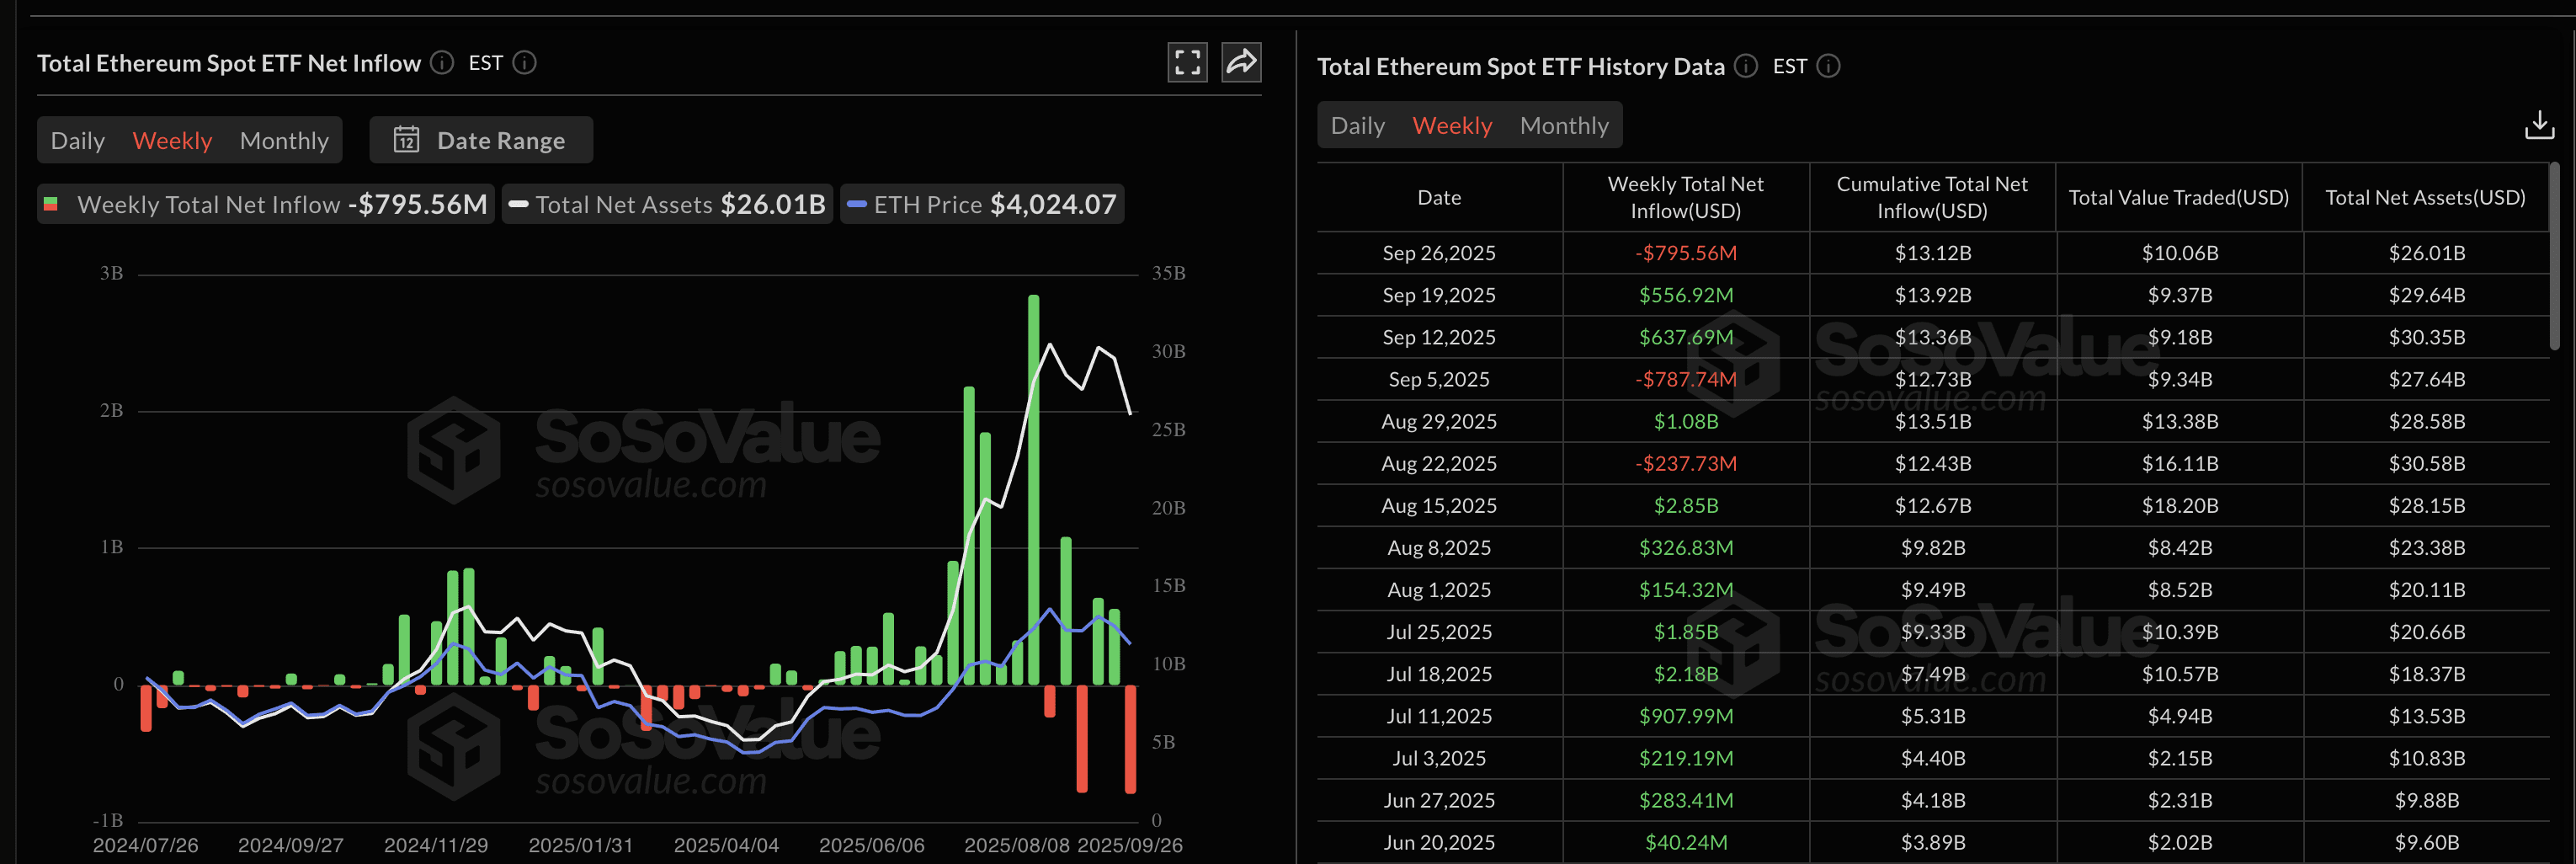This screenshot has height=864, width=2576.
Task: Share the Ethereum Spot ETF chart
Action: 1240,62
